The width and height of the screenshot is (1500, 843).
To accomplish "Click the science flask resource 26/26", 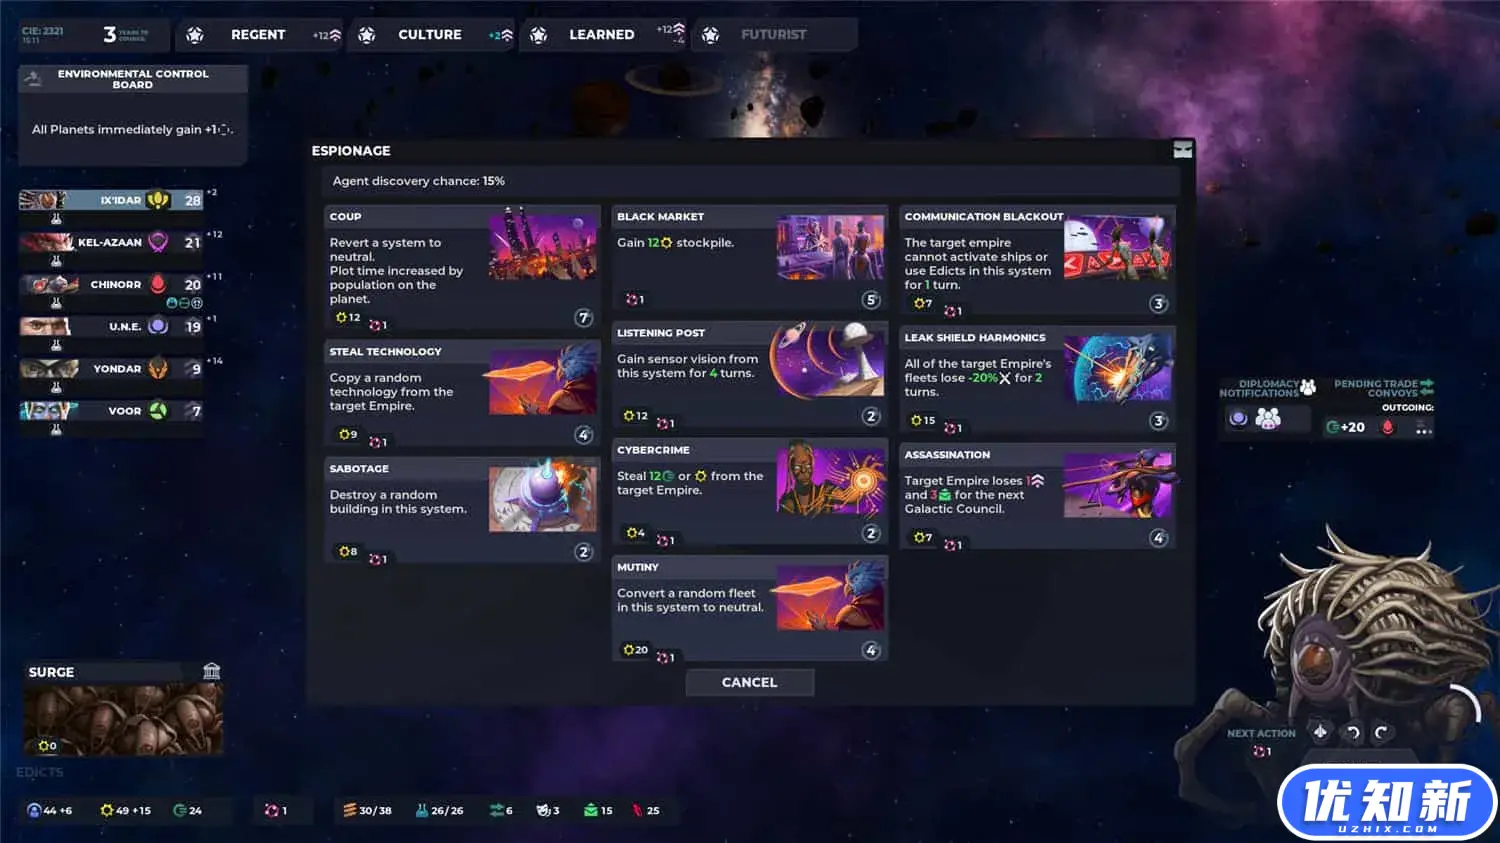I will coord(439,810).
